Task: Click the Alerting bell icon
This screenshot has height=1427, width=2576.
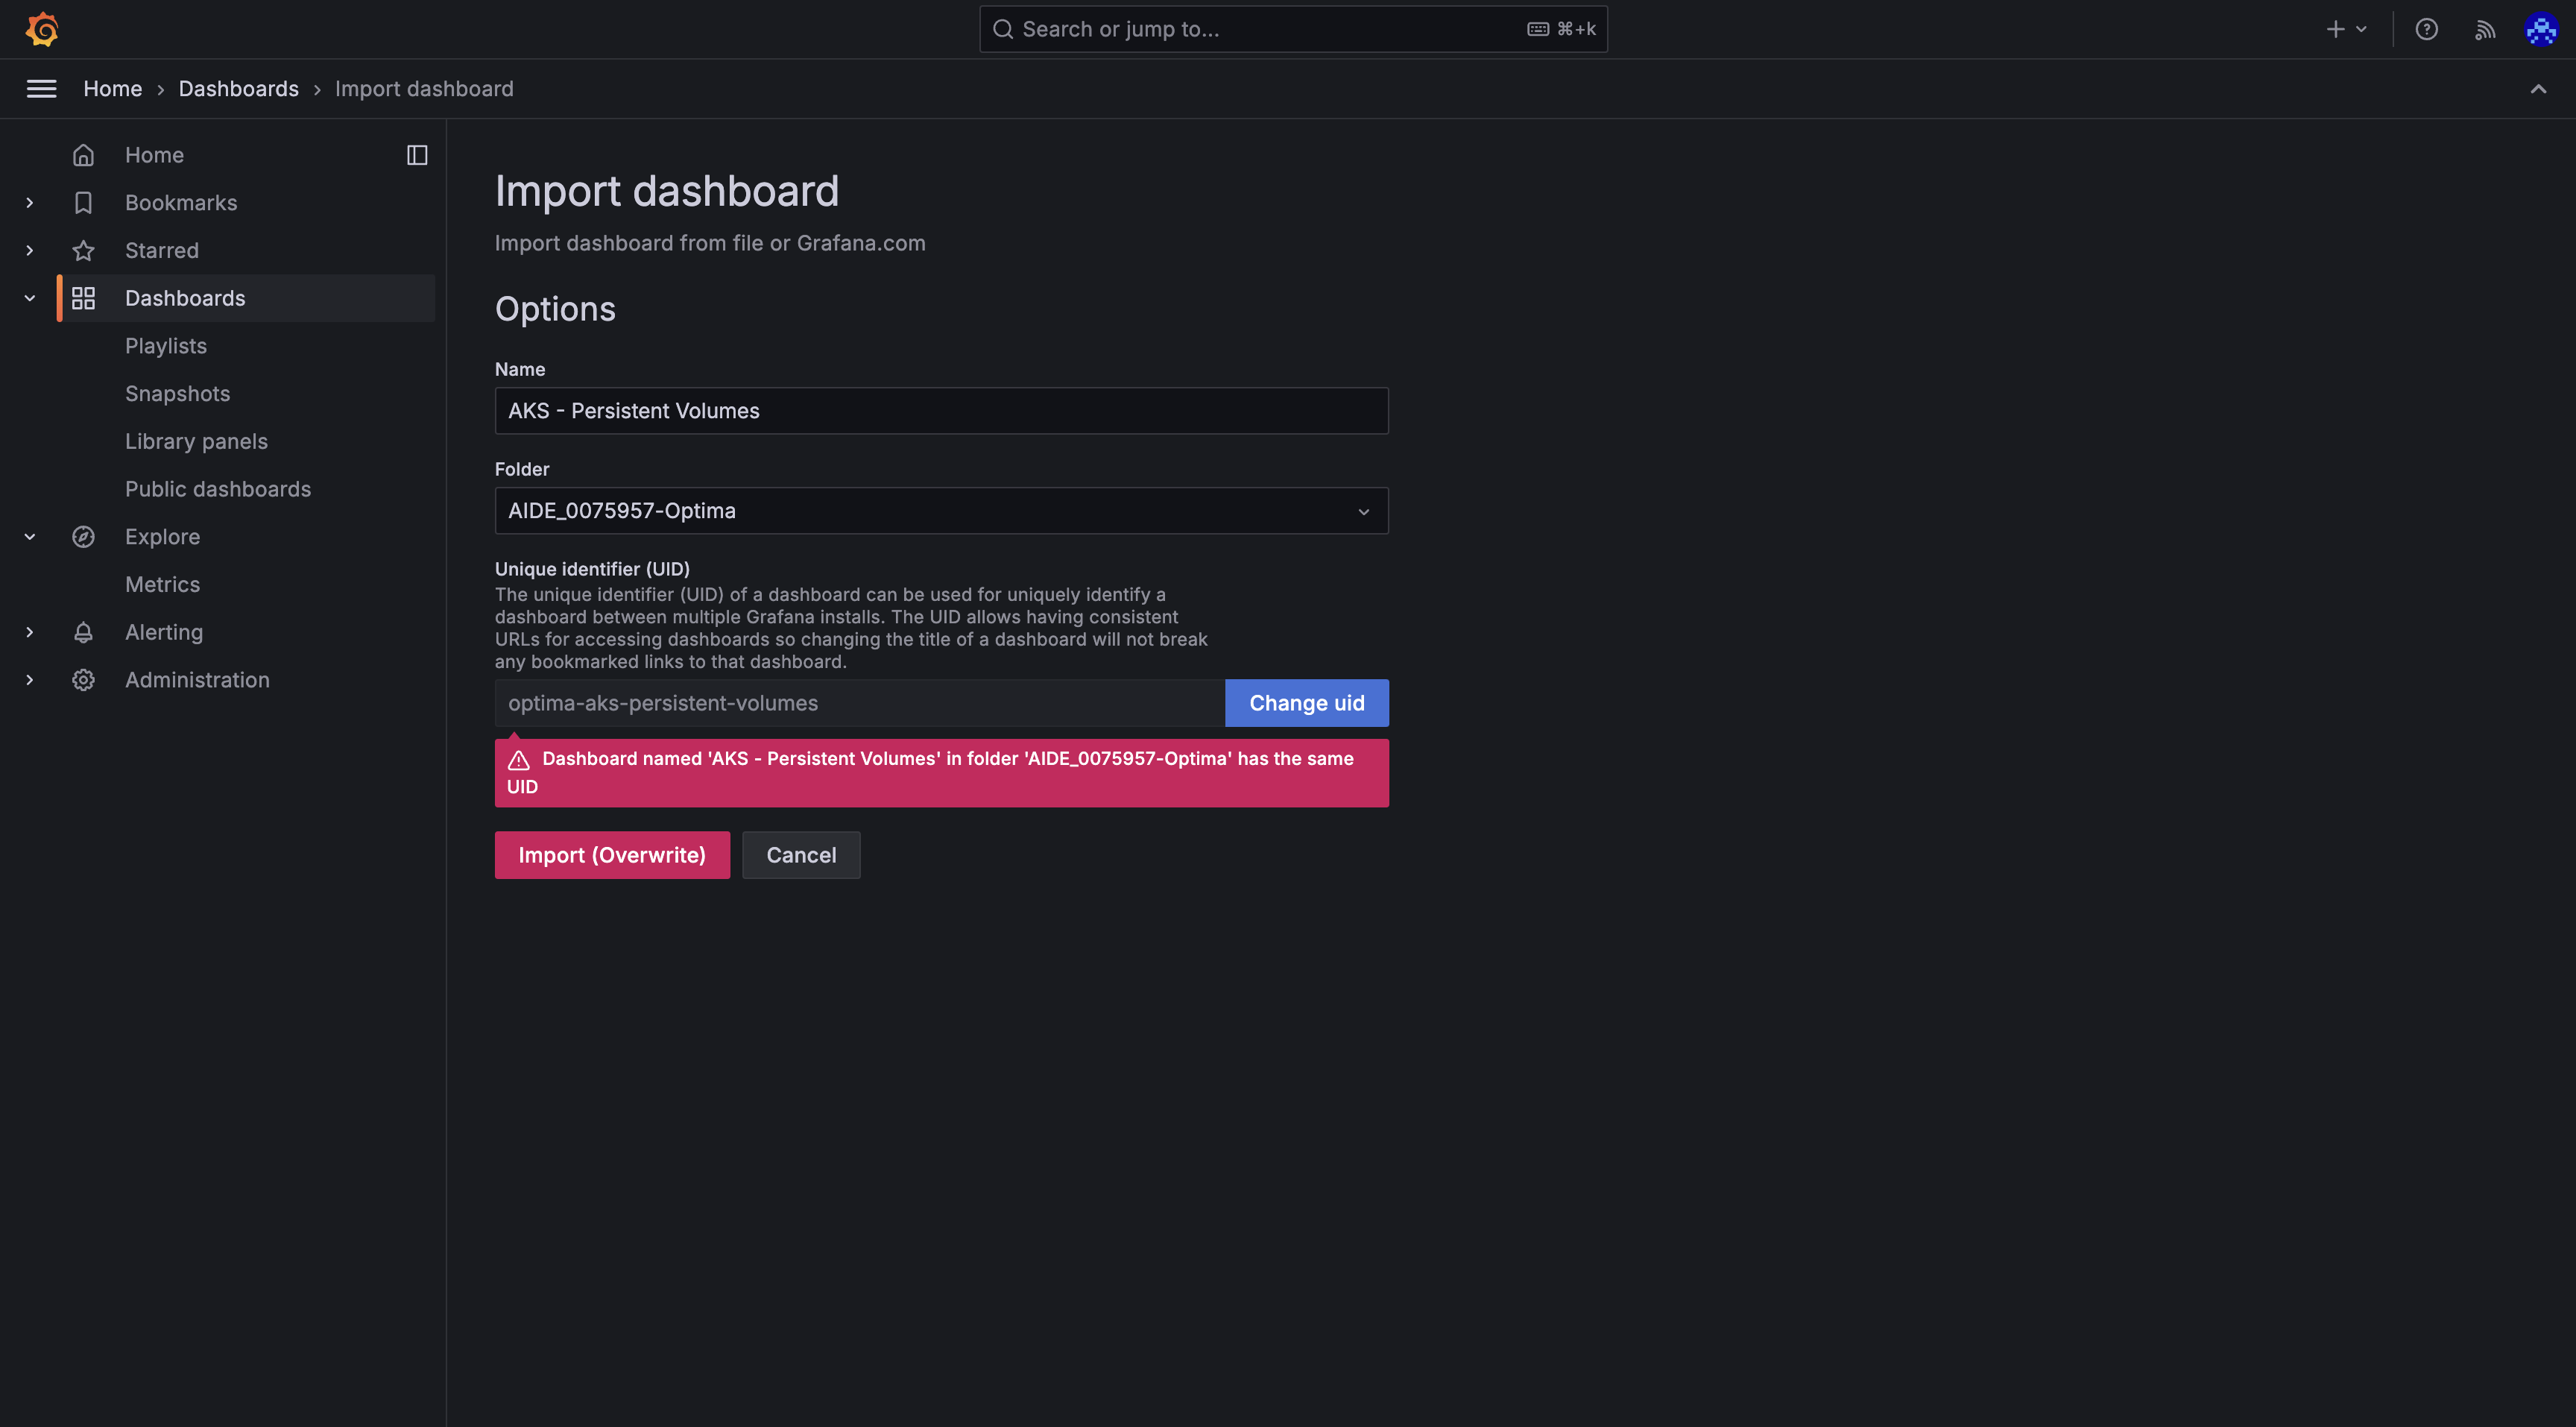Action: [83, 632]
